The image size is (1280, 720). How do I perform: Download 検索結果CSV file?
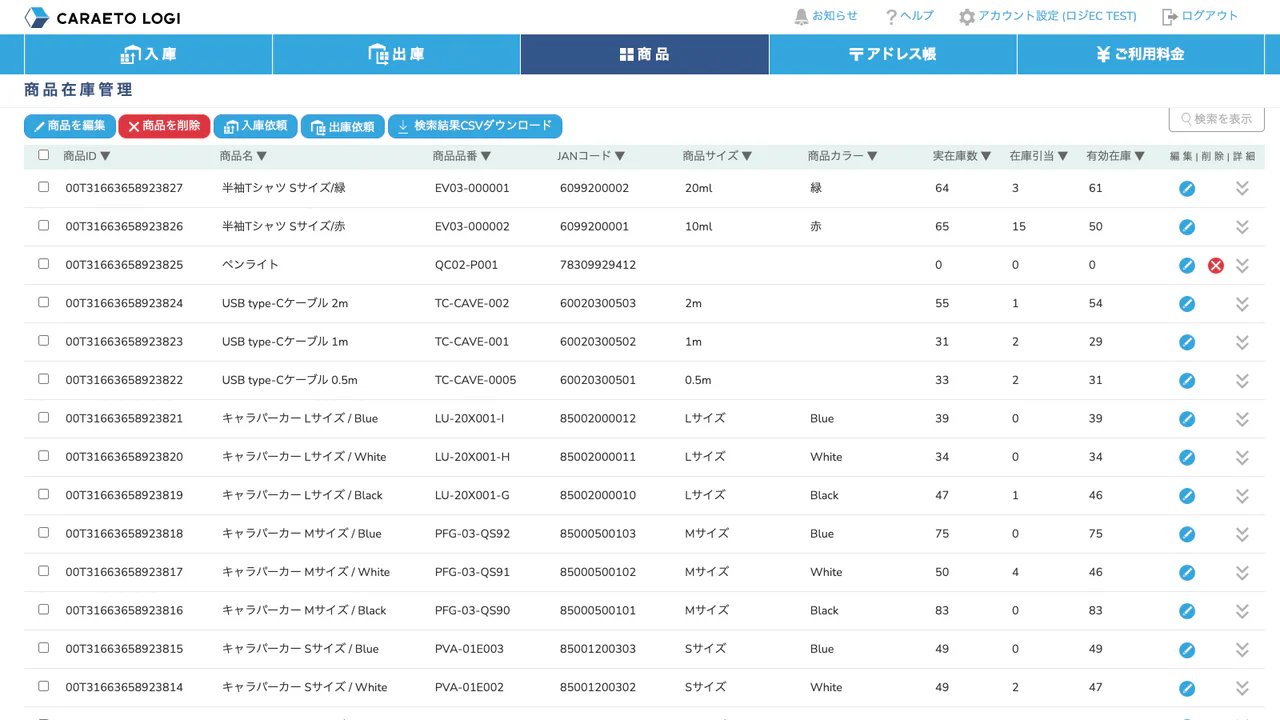coord(475,126)
